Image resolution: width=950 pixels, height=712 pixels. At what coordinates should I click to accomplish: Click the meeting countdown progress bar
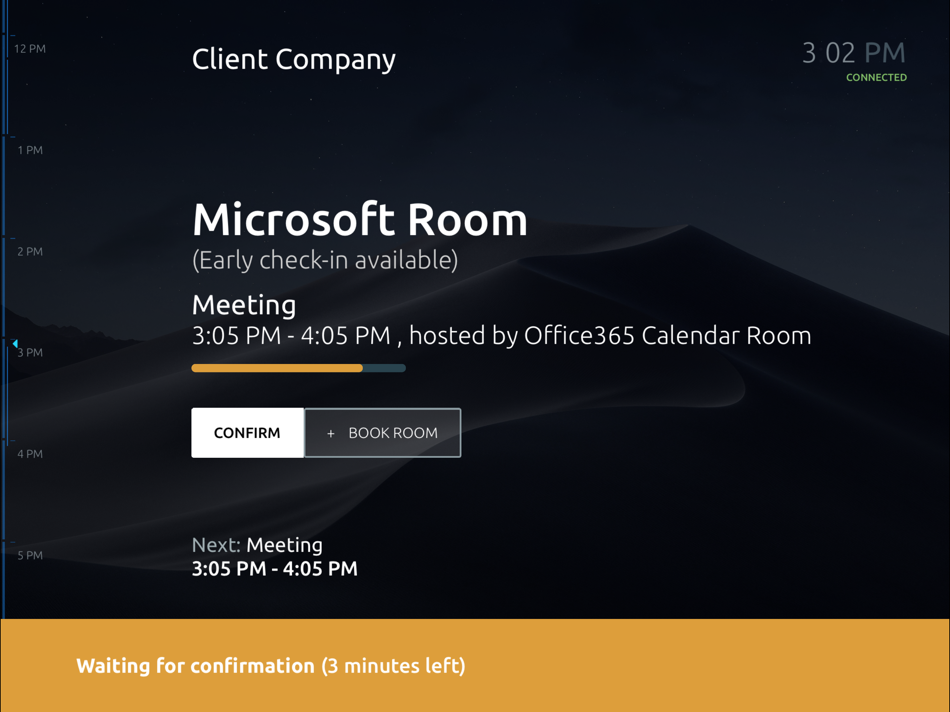pyautogui.click(x=299, y=368)
